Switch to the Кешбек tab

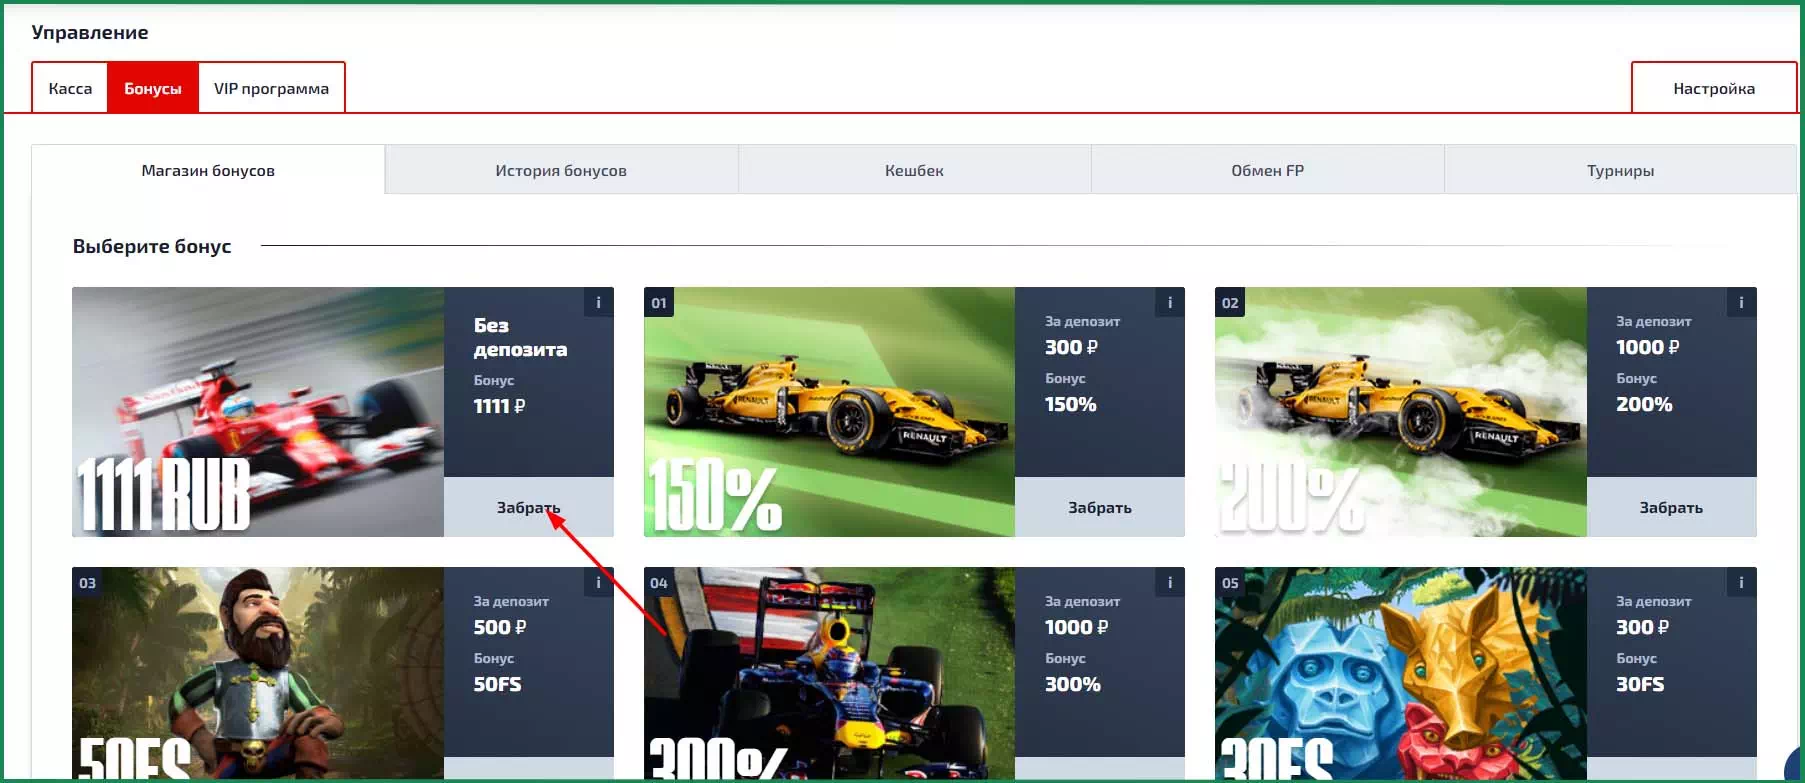[x=914, y=170]
